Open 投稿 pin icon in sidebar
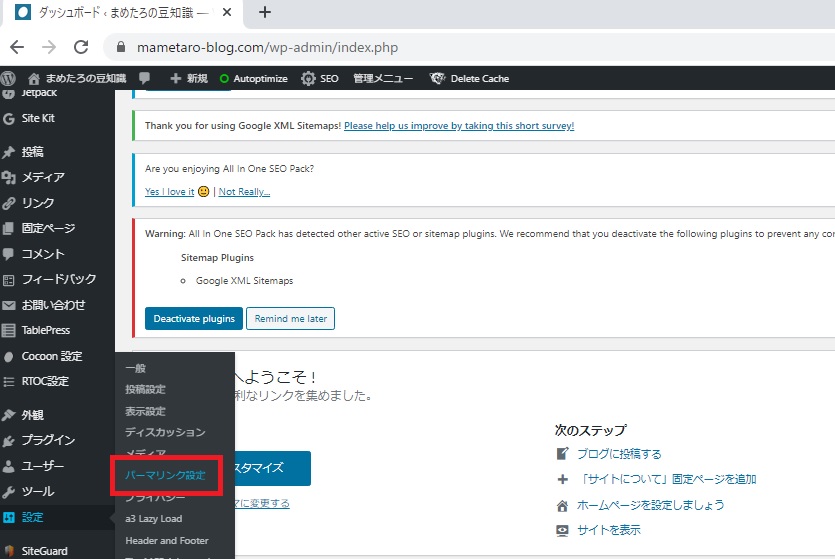This screenshot has width=835, height=559. pyautogui.click(x=9, y=152)
